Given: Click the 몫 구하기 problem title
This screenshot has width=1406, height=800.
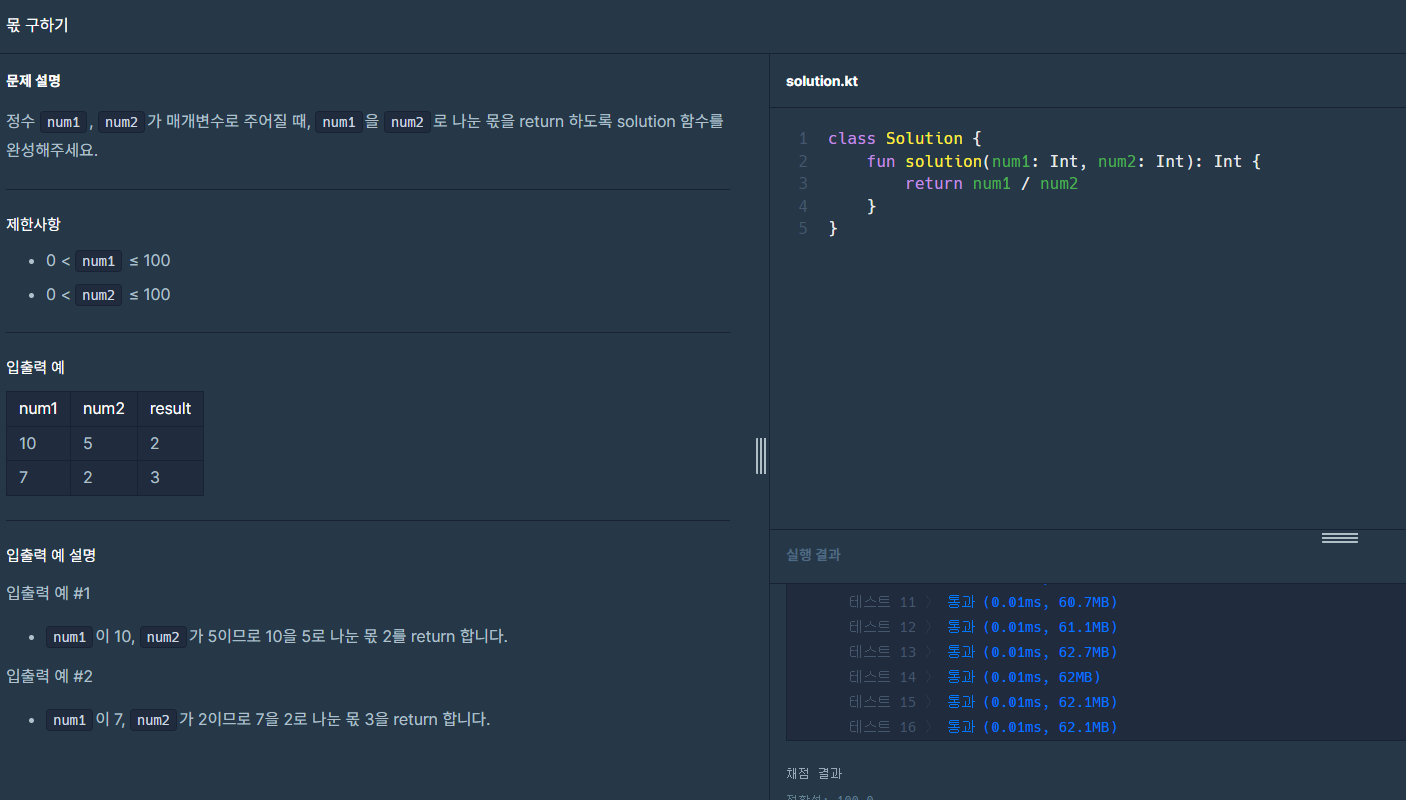Looking at the screenshot, I should 38,25.
